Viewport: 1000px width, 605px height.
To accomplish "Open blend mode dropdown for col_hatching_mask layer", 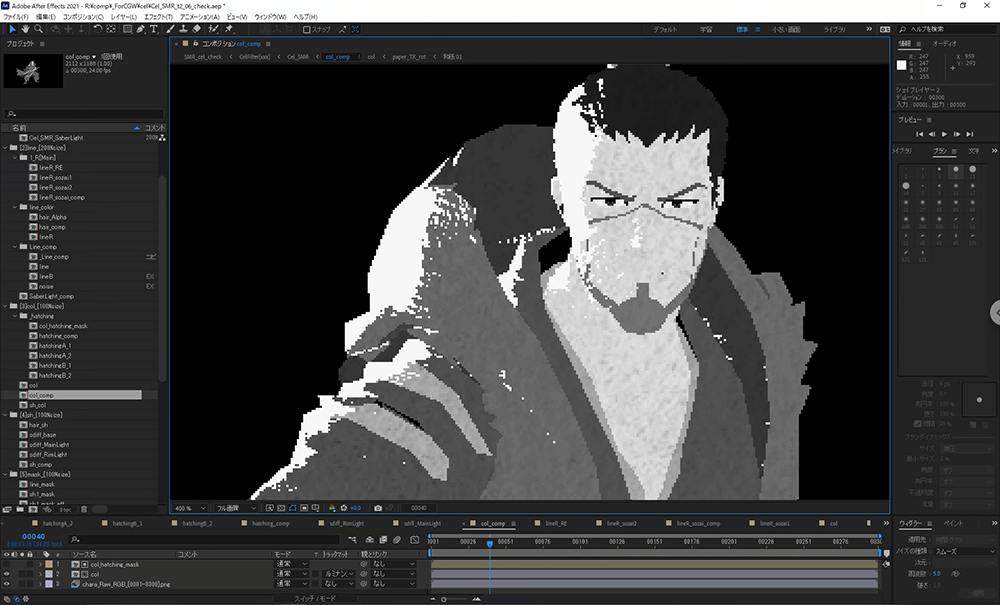I will coord(291,564).
